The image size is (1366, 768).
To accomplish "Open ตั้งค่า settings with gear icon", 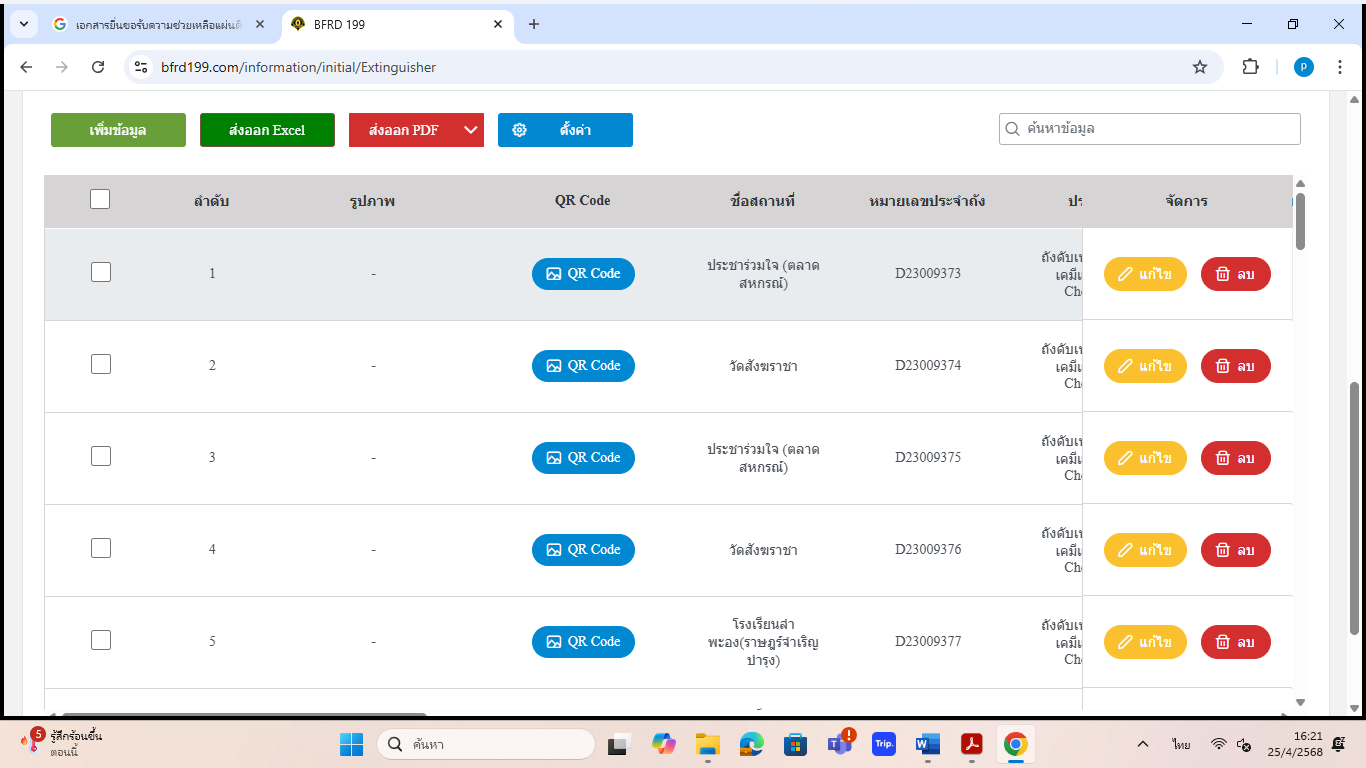I will tap(565, 130).
